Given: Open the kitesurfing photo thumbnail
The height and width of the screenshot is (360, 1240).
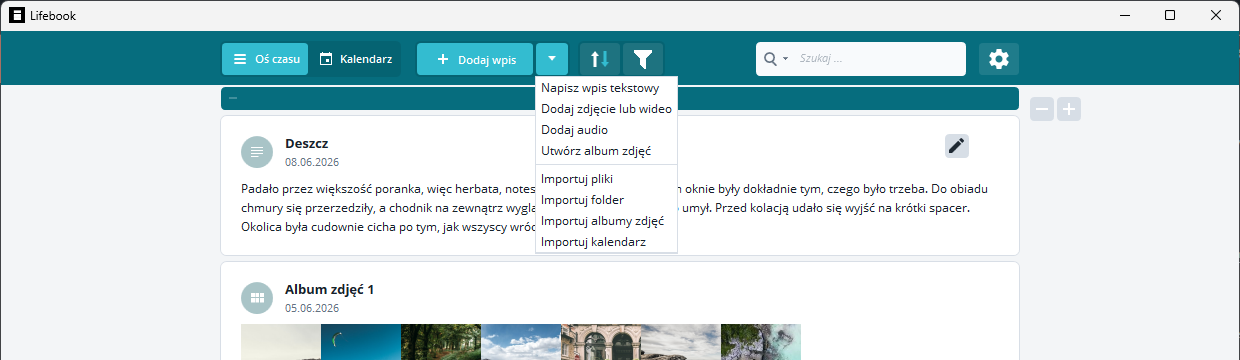Looking at the screenshot, I should click(361, 341).
